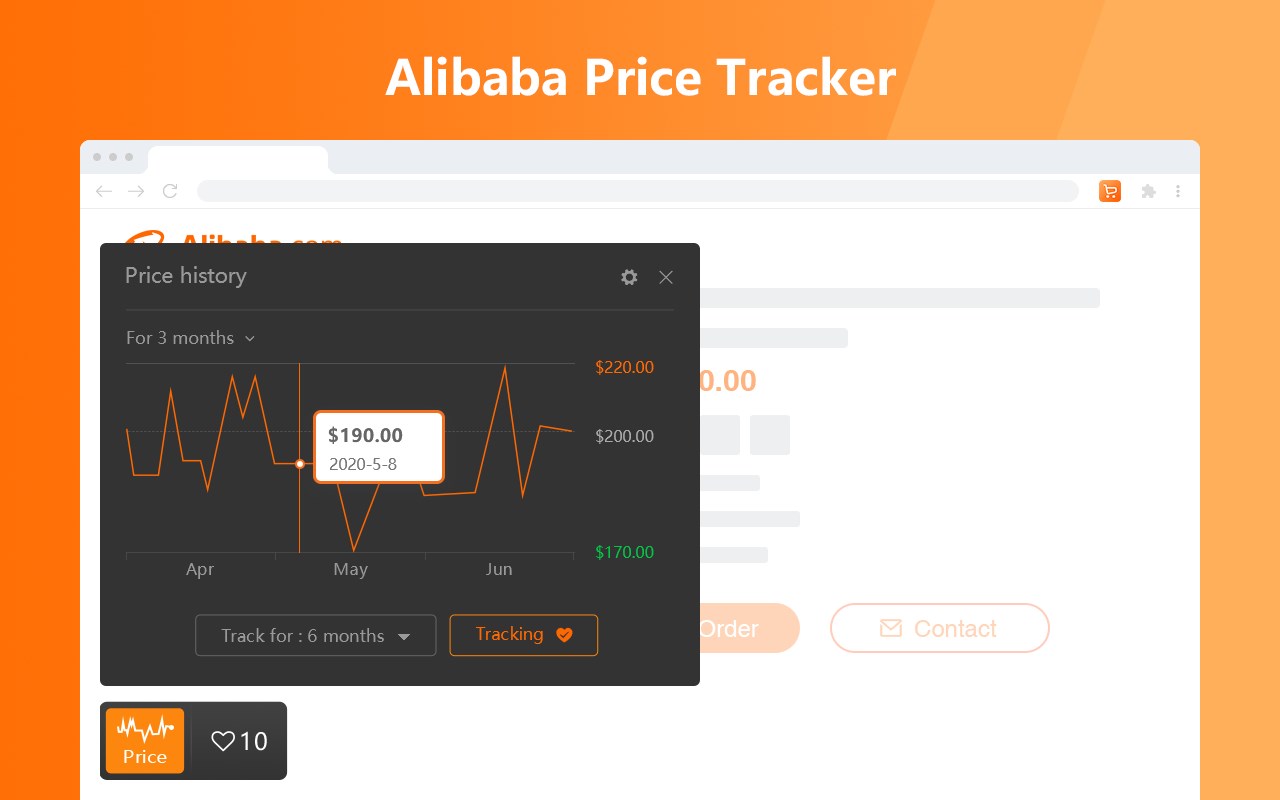Close the Price history panel
This screenshot has height=800, width=1280.
pos(666,277)
